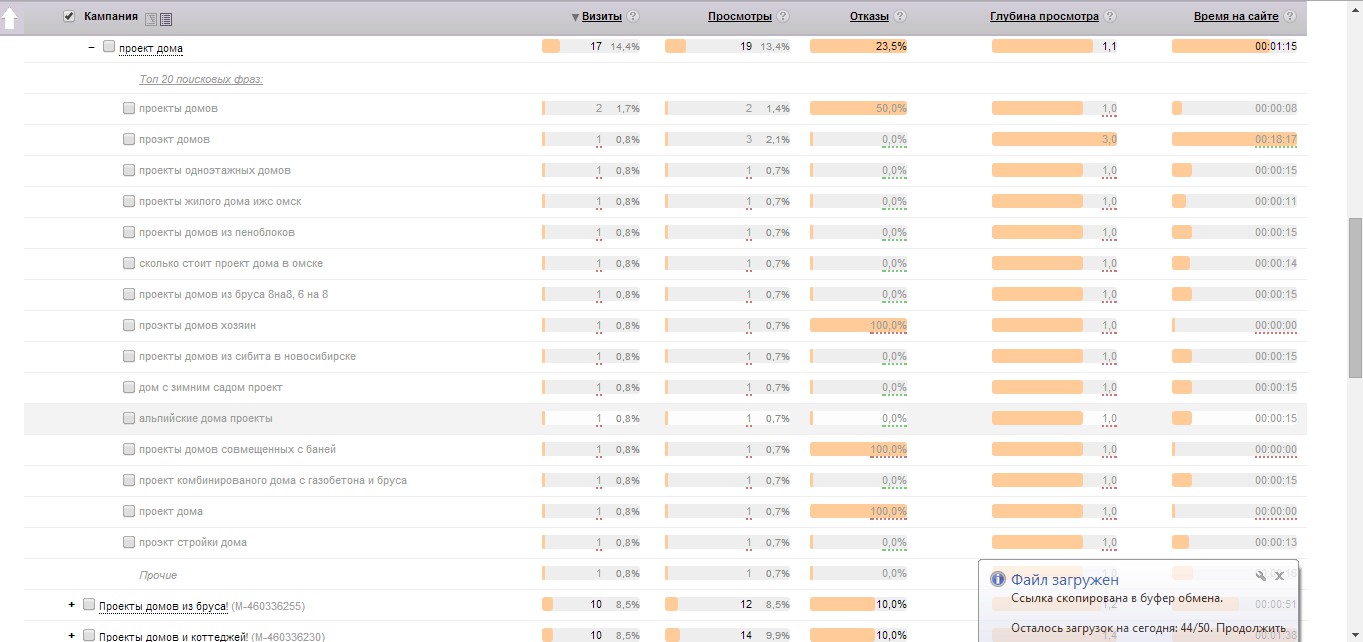This screenshot has width=1363, height=642.
Task: Collapse the проект дома campaign row
Action: click(x=91, y=47)
